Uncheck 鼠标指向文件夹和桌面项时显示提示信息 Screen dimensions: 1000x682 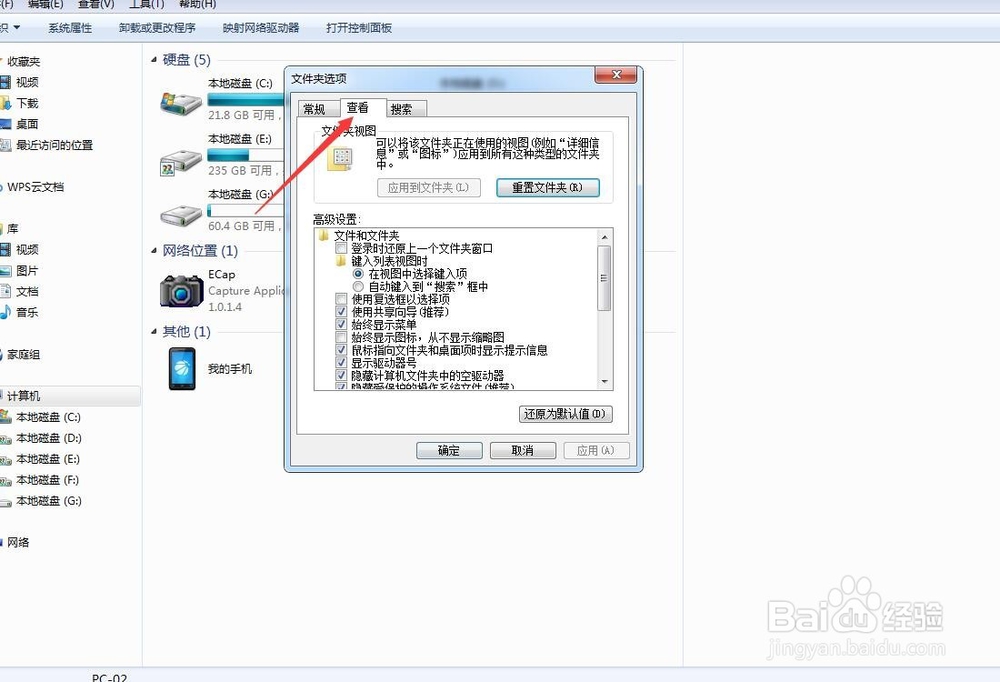click(x=341, y=350)
